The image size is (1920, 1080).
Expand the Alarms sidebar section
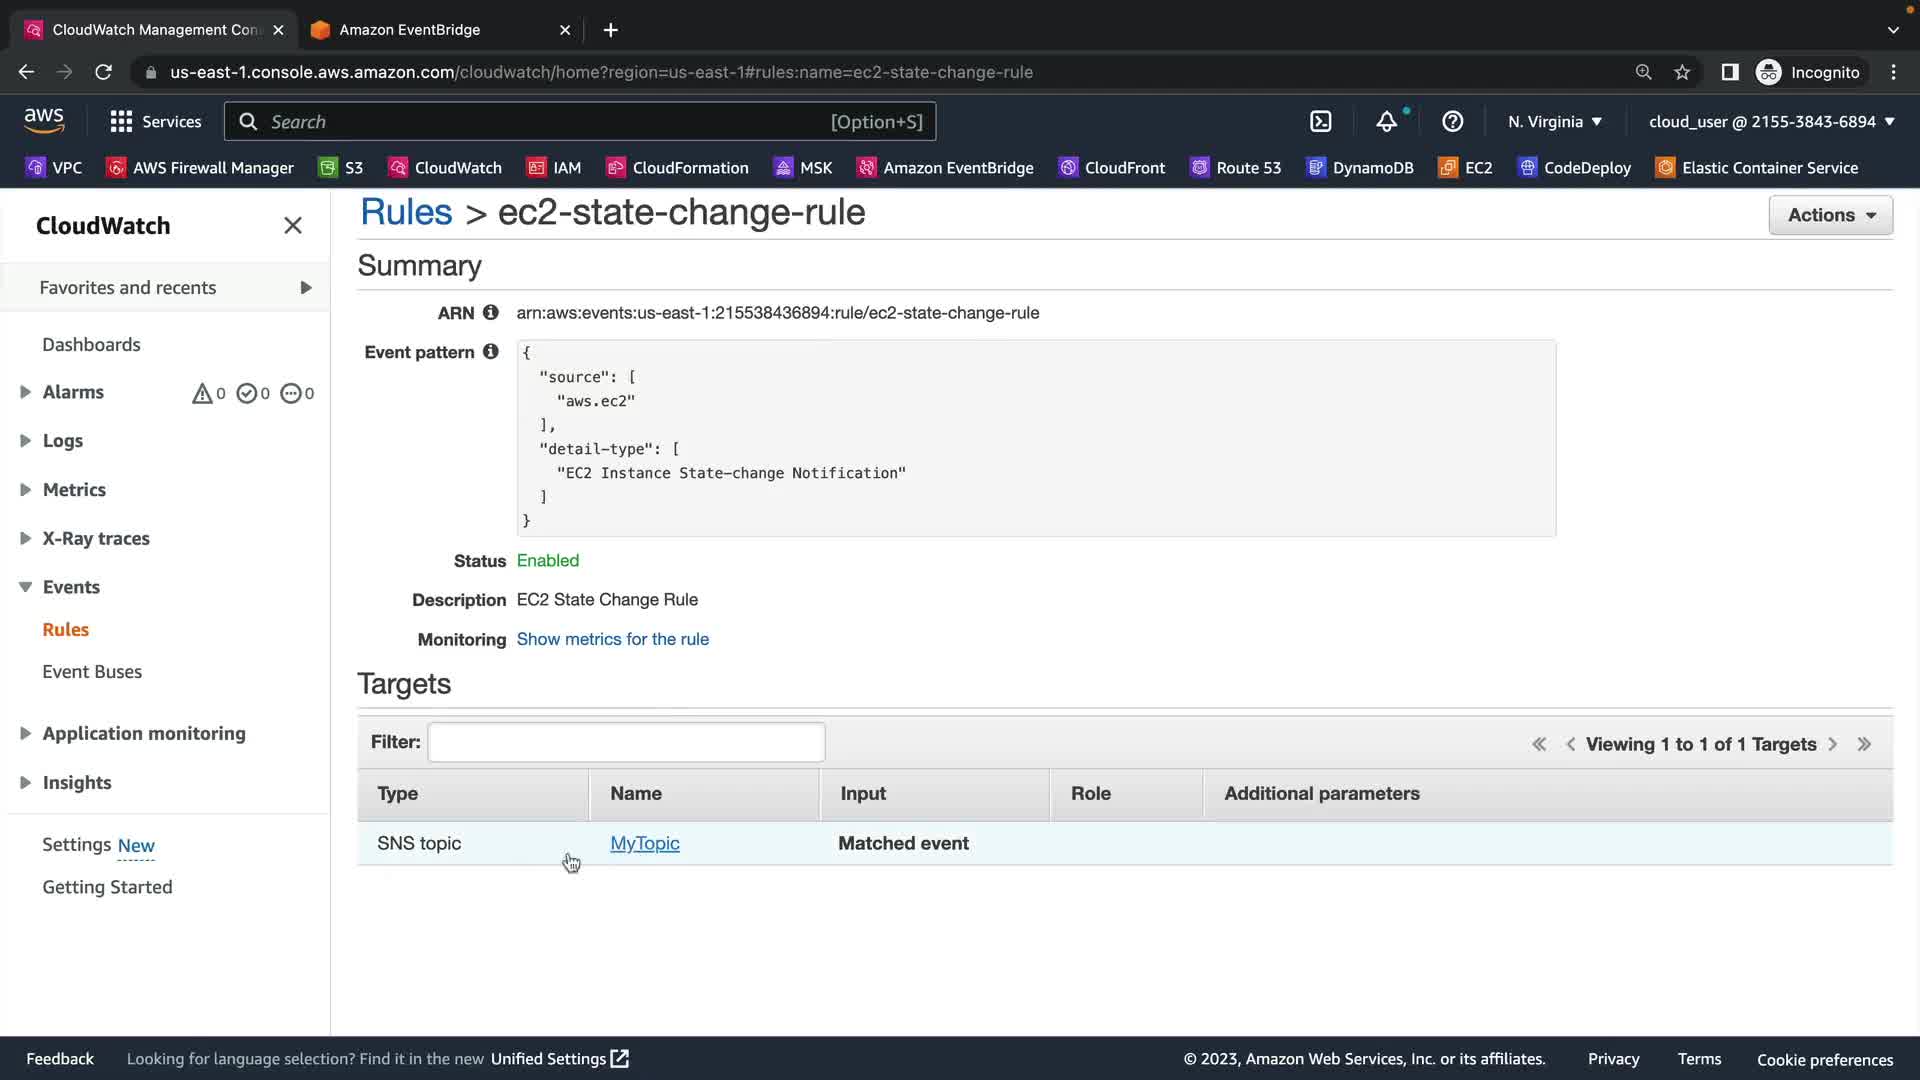tap(26, 392)
